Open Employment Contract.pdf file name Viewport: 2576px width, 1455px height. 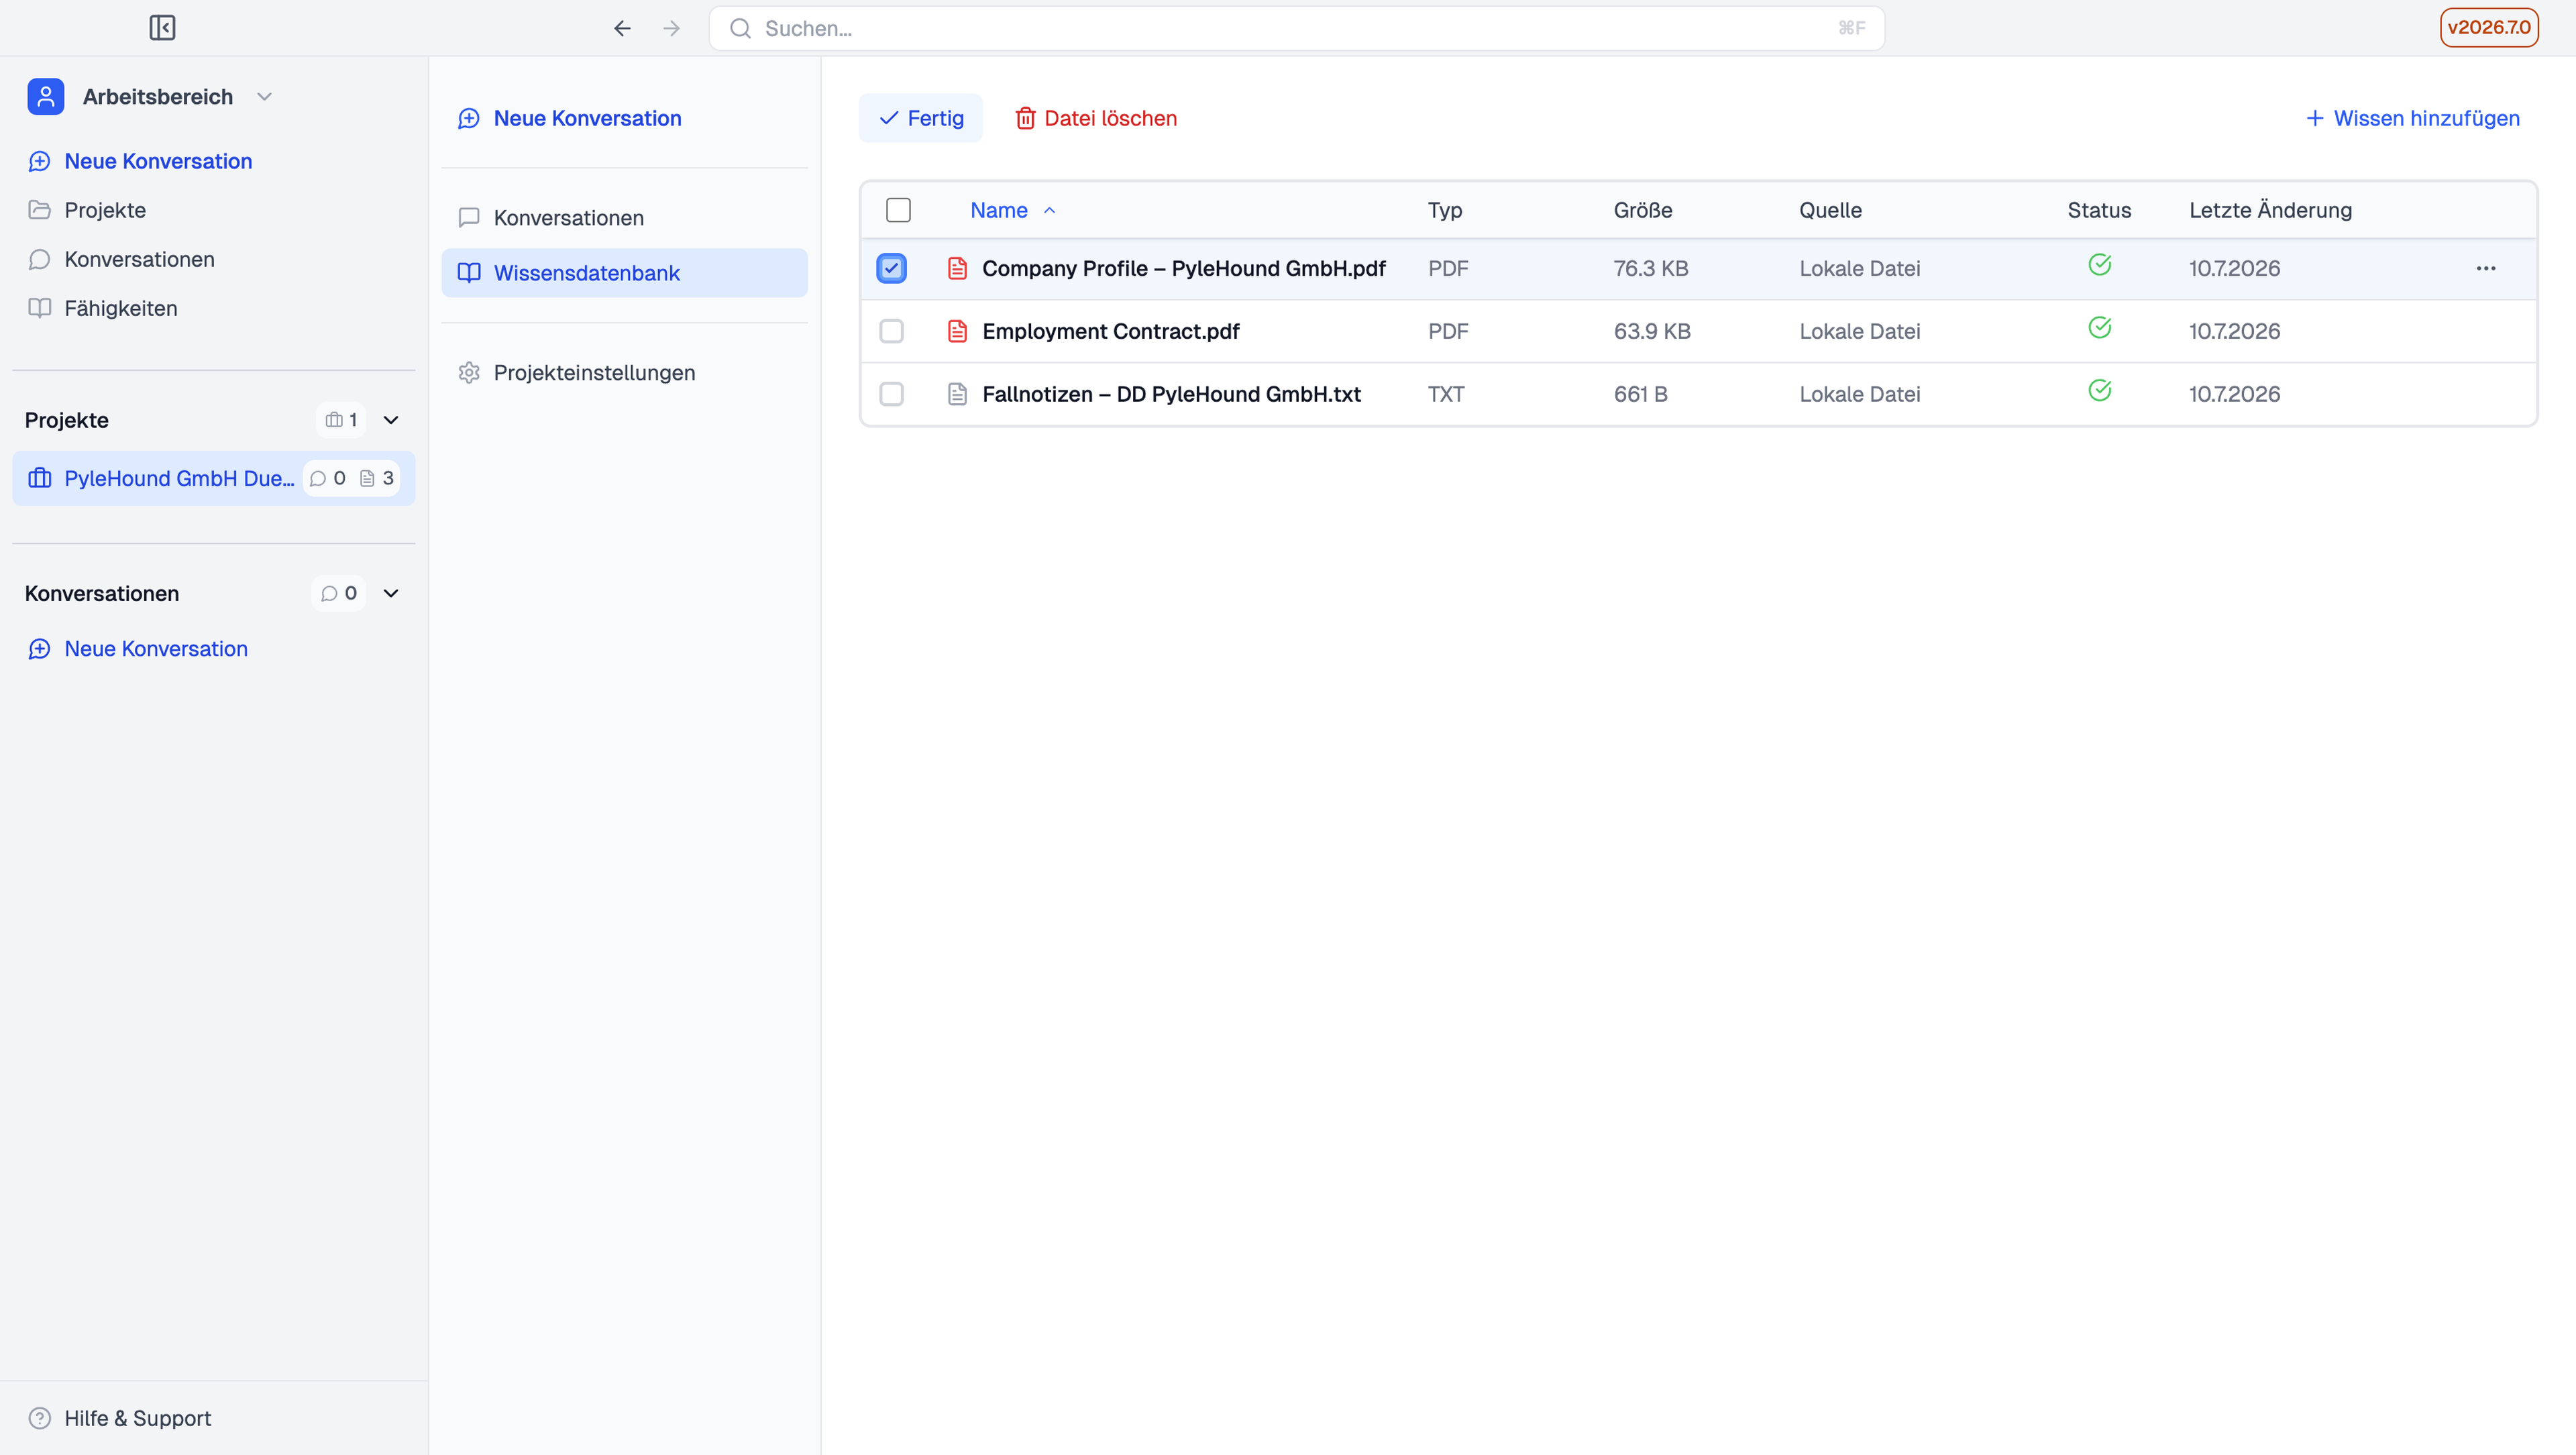[x=1110, y=331]
